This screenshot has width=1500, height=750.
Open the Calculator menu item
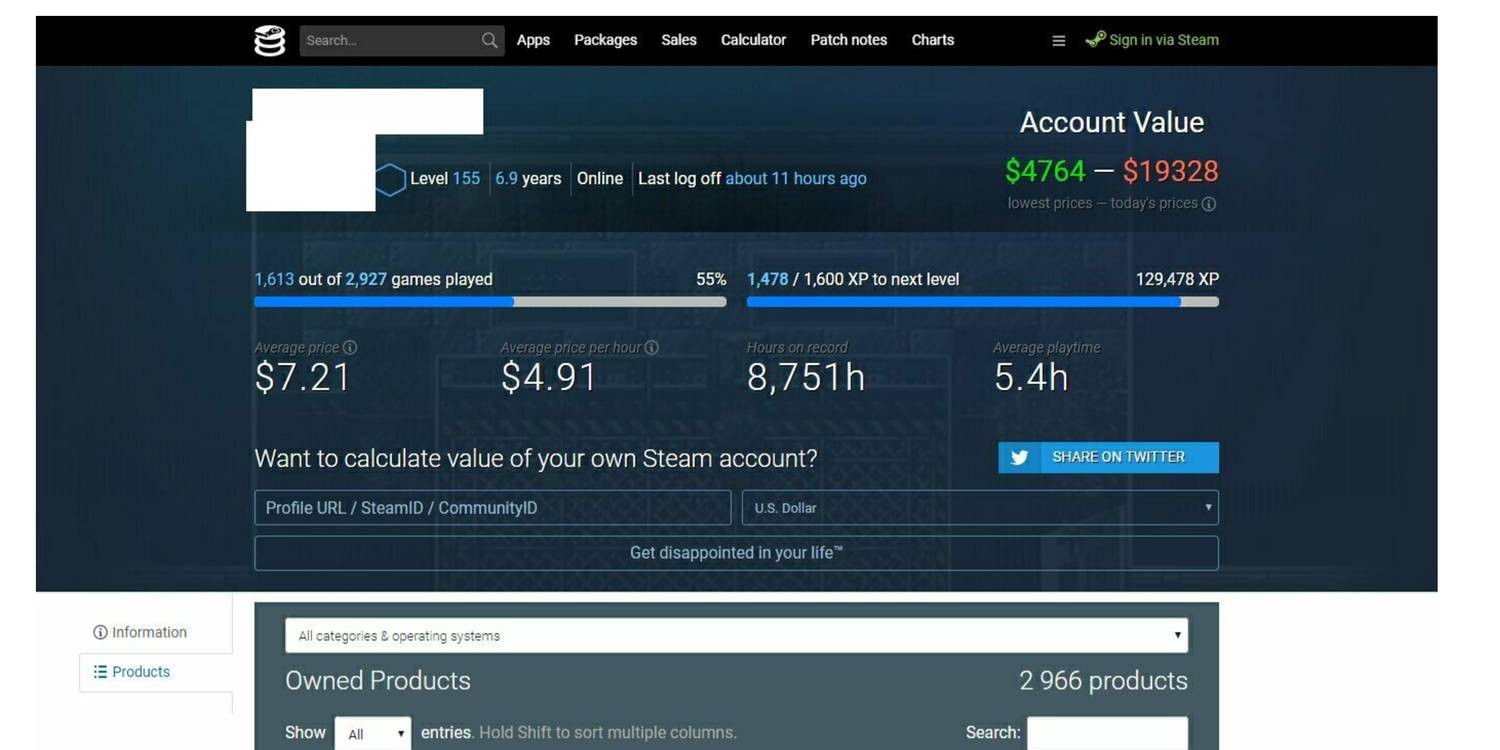753,40
